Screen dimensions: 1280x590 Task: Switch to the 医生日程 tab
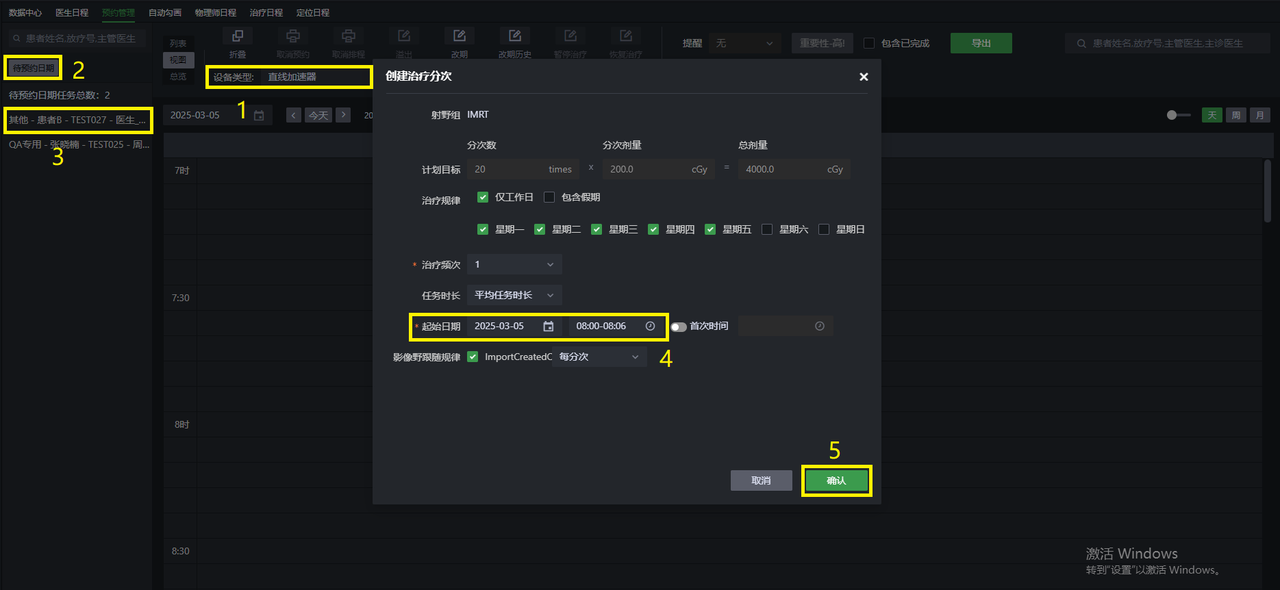click(x=72, y=13)
